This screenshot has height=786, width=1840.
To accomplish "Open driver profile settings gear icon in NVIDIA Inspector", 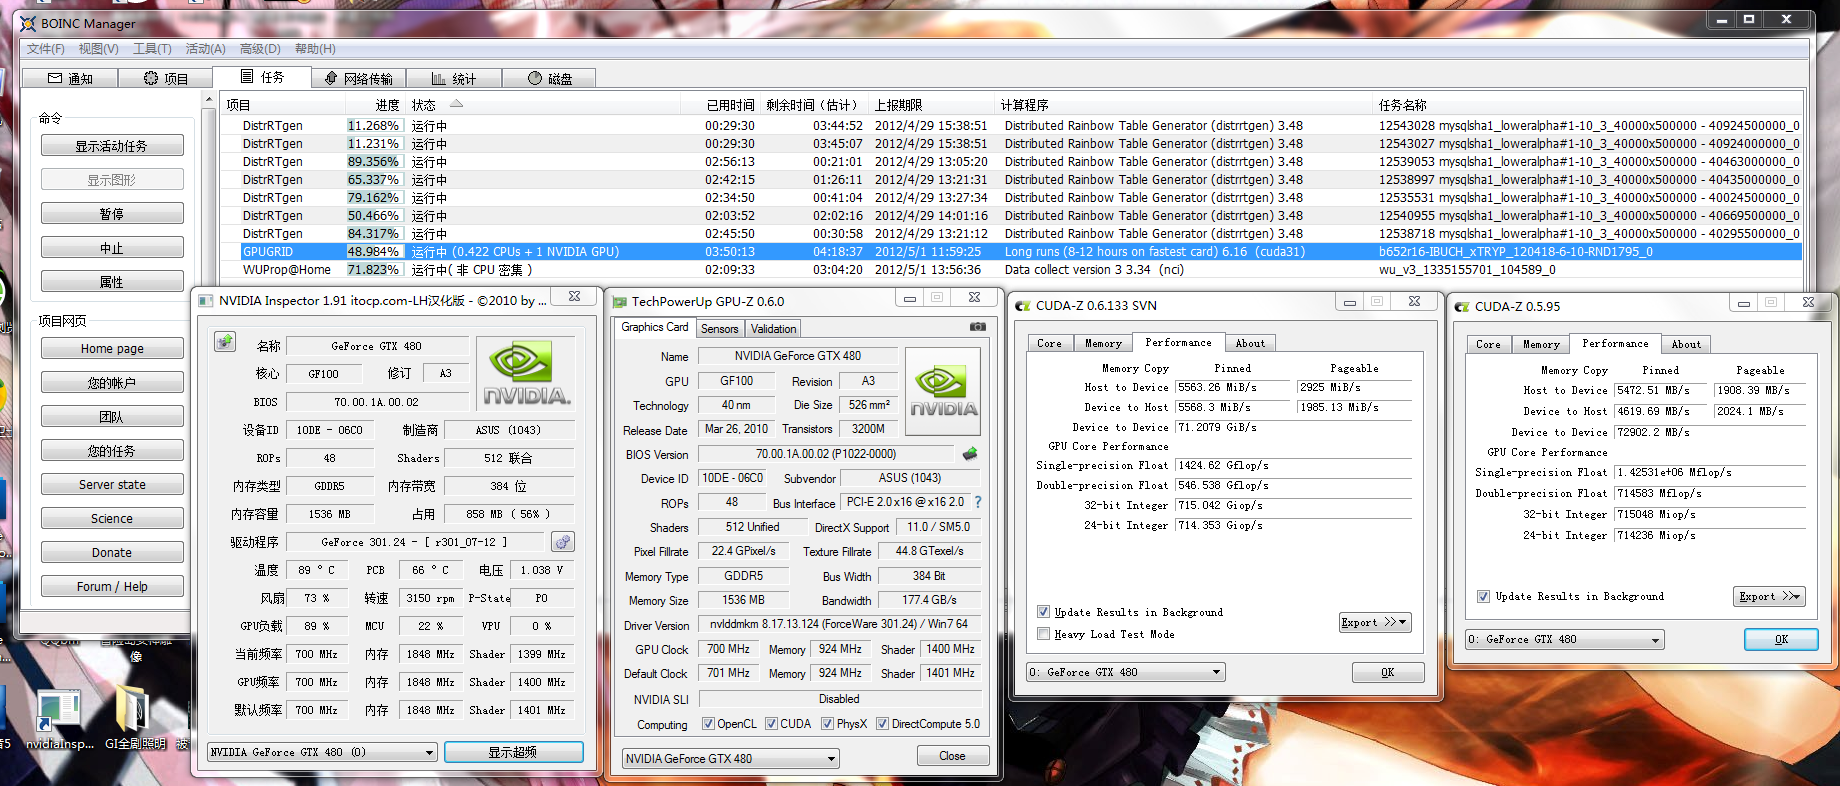I will (563, 542).
